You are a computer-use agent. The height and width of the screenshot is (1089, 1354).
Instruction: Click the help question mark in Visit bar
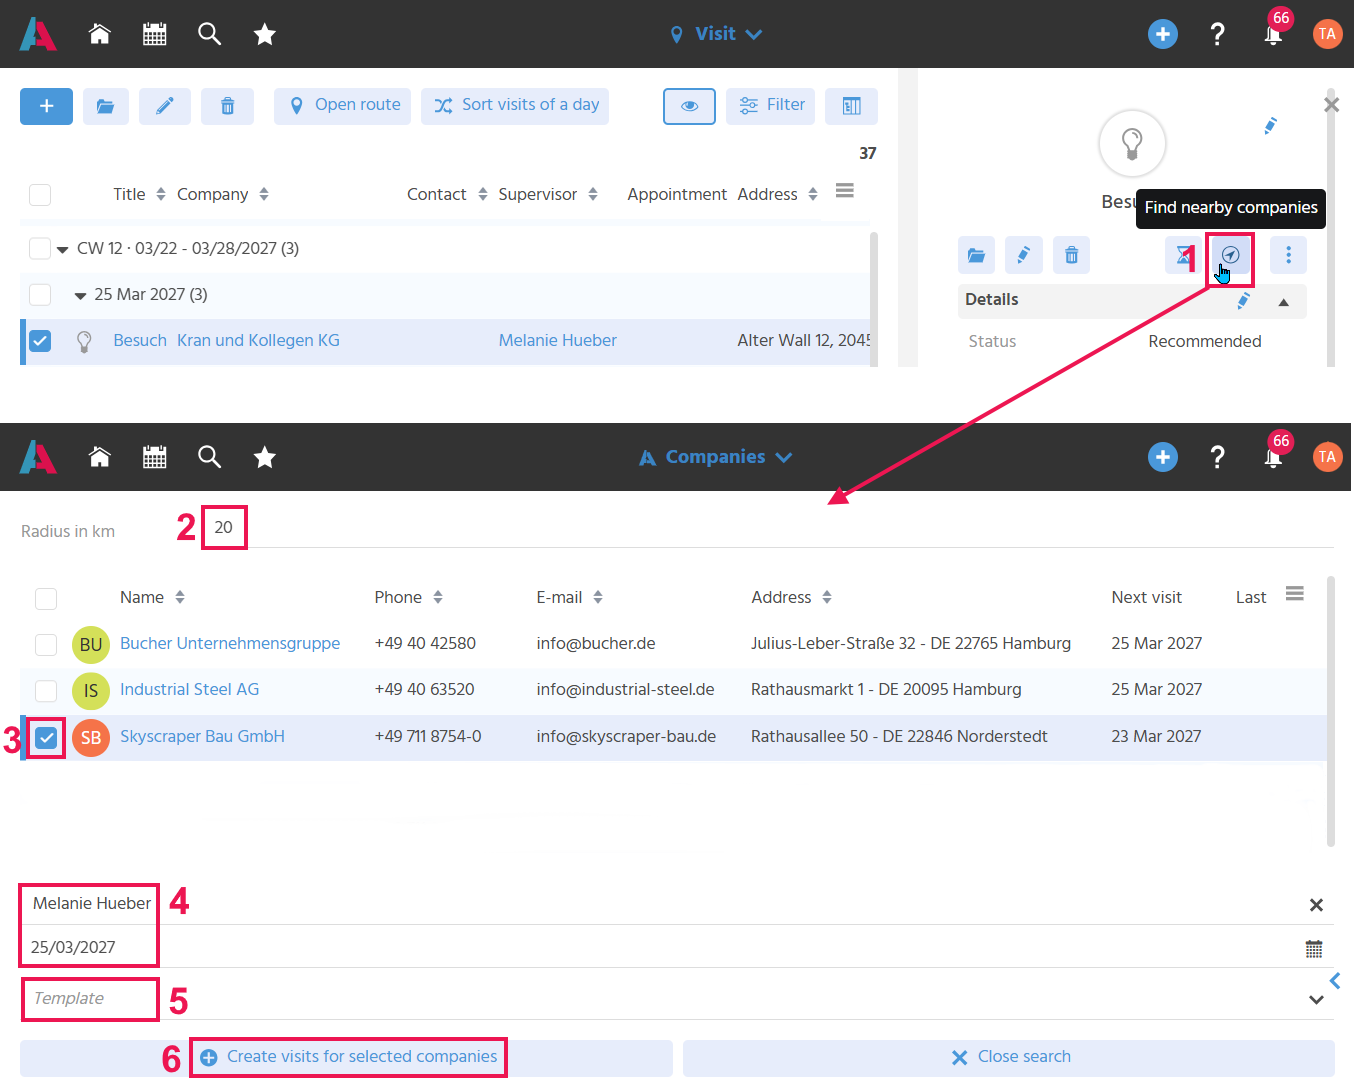click(x=1217, y=34)
